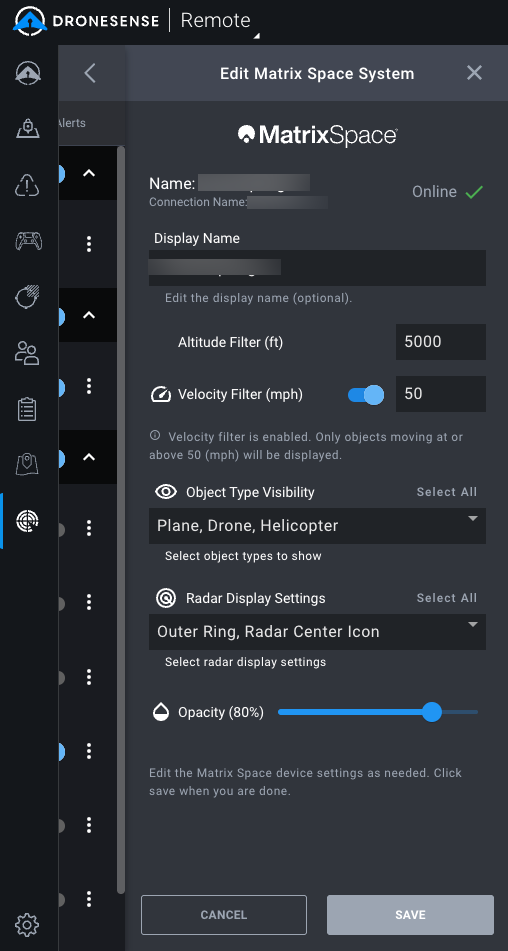Image resolution: width=508 pixels, height=951 pixels.
Task: Open the users sidebar icon
Action: click(28, 353)
